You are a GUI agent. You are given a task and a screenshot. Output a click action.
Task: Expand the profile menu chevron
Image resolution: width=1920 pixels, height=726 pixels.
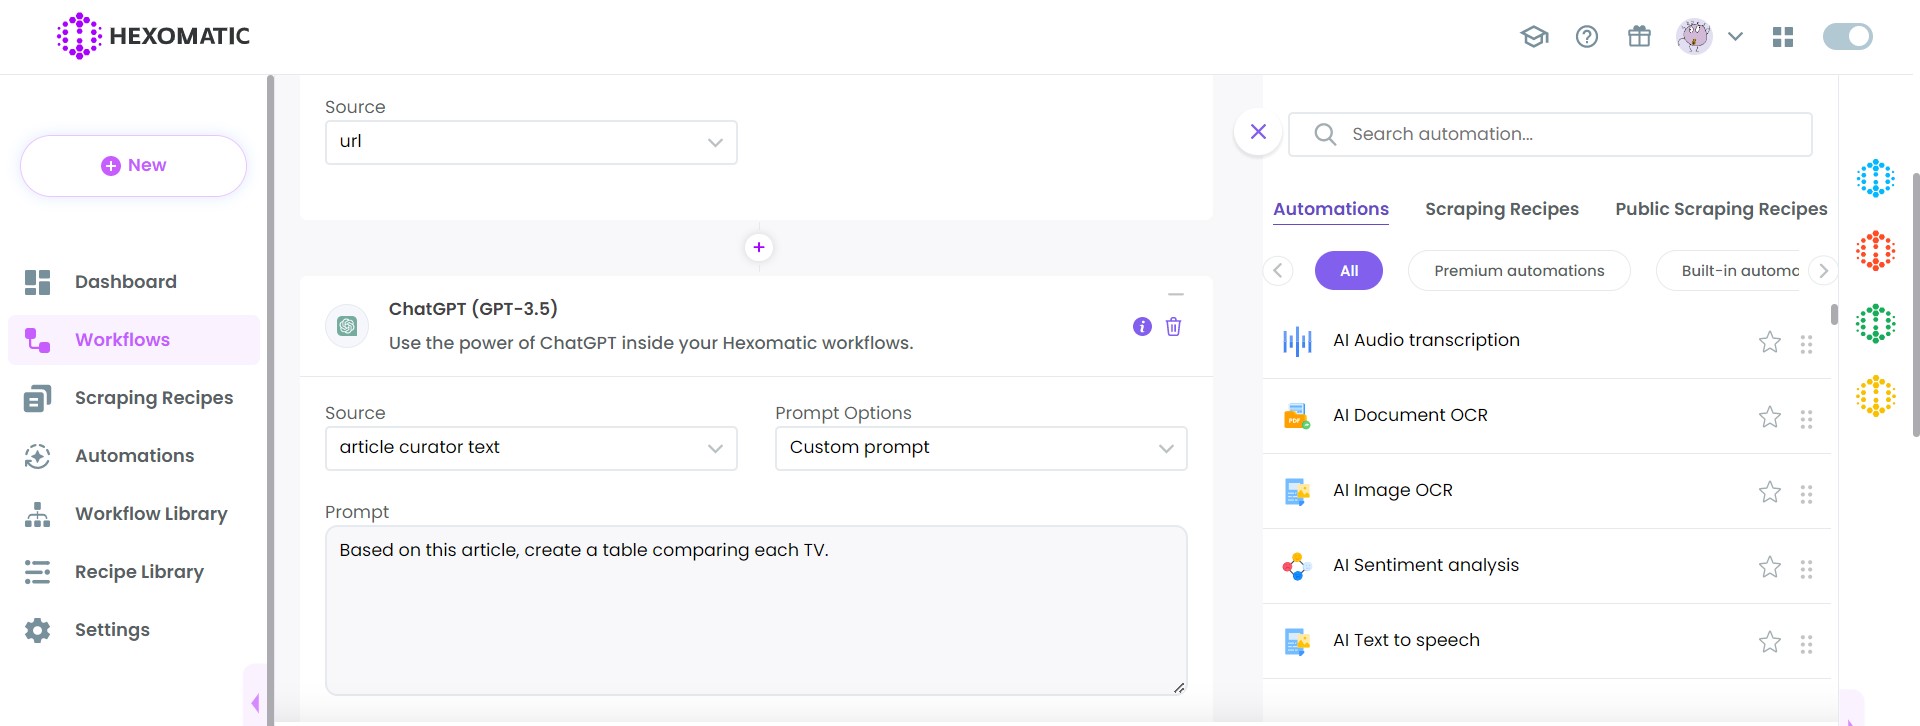(1735, 37)
